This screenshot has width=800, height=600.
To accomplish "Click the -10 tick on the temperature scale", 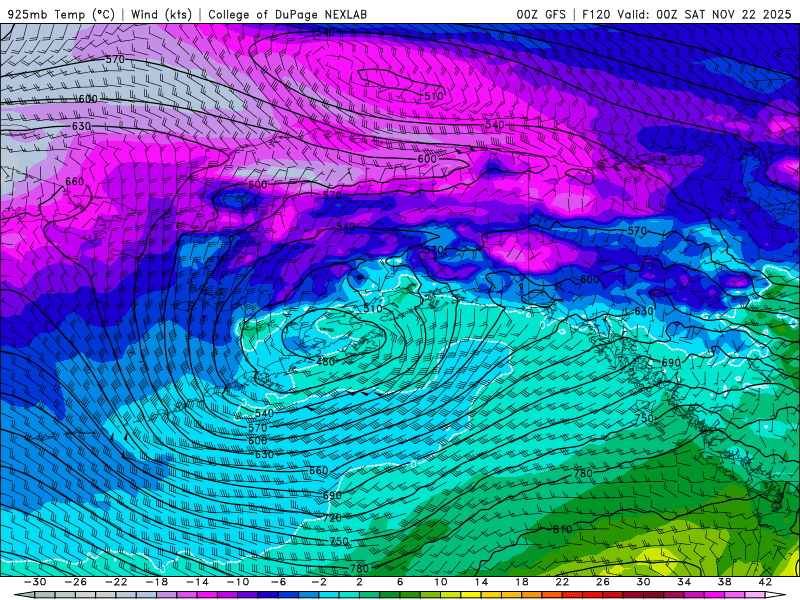I will (x=238, y=582).
